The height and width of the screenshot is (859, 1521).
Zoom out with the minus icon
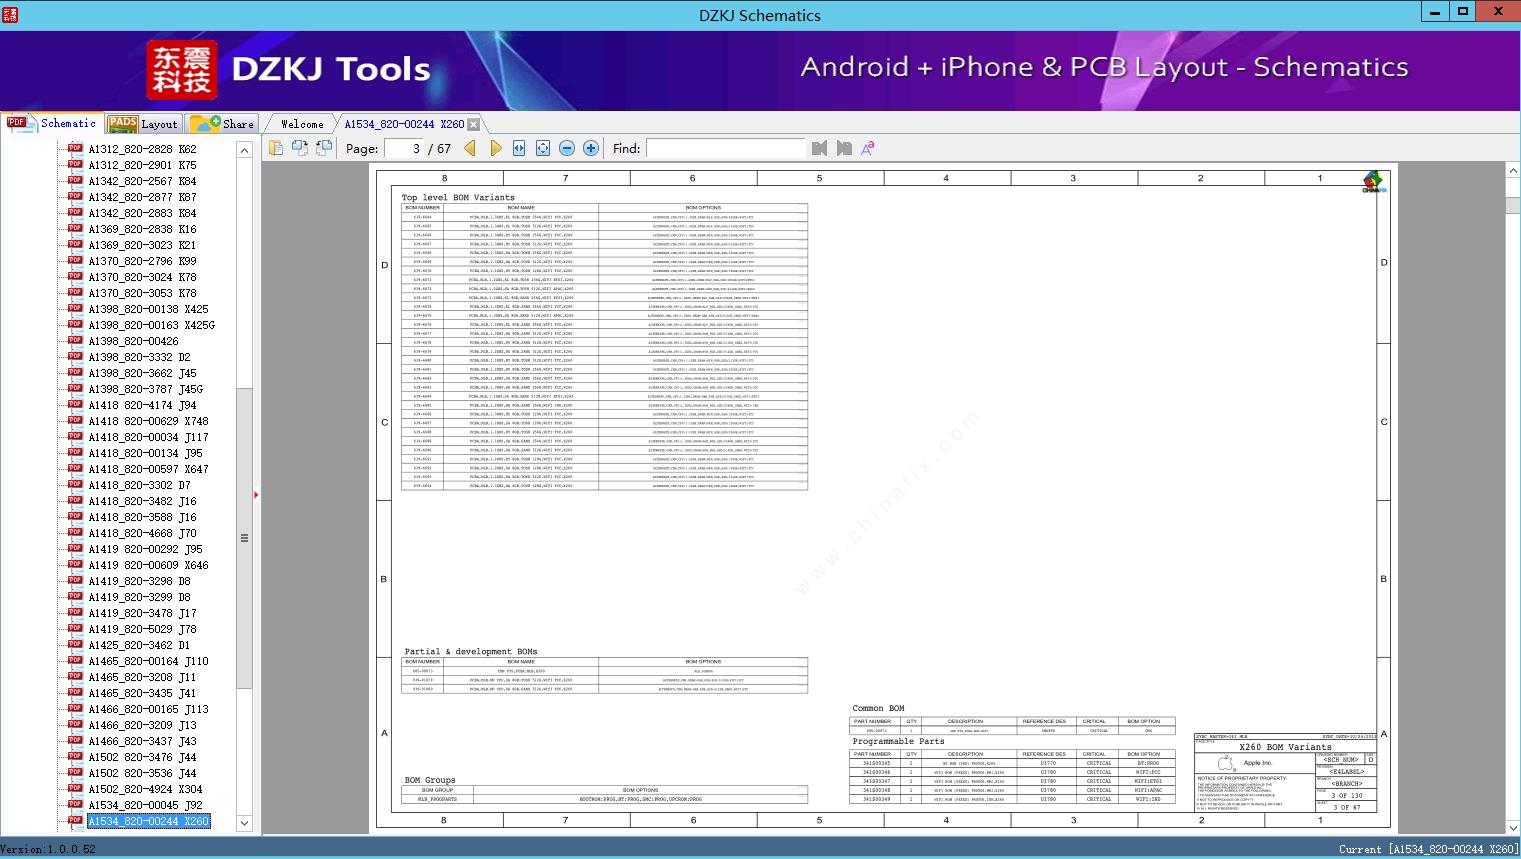coord(567,148)
